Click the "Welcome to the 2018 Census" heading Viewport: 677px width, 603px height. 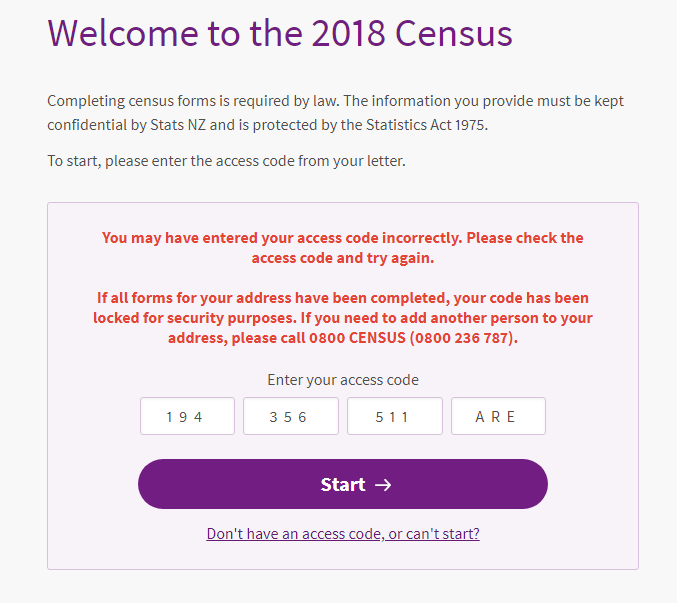pos(280,33)
